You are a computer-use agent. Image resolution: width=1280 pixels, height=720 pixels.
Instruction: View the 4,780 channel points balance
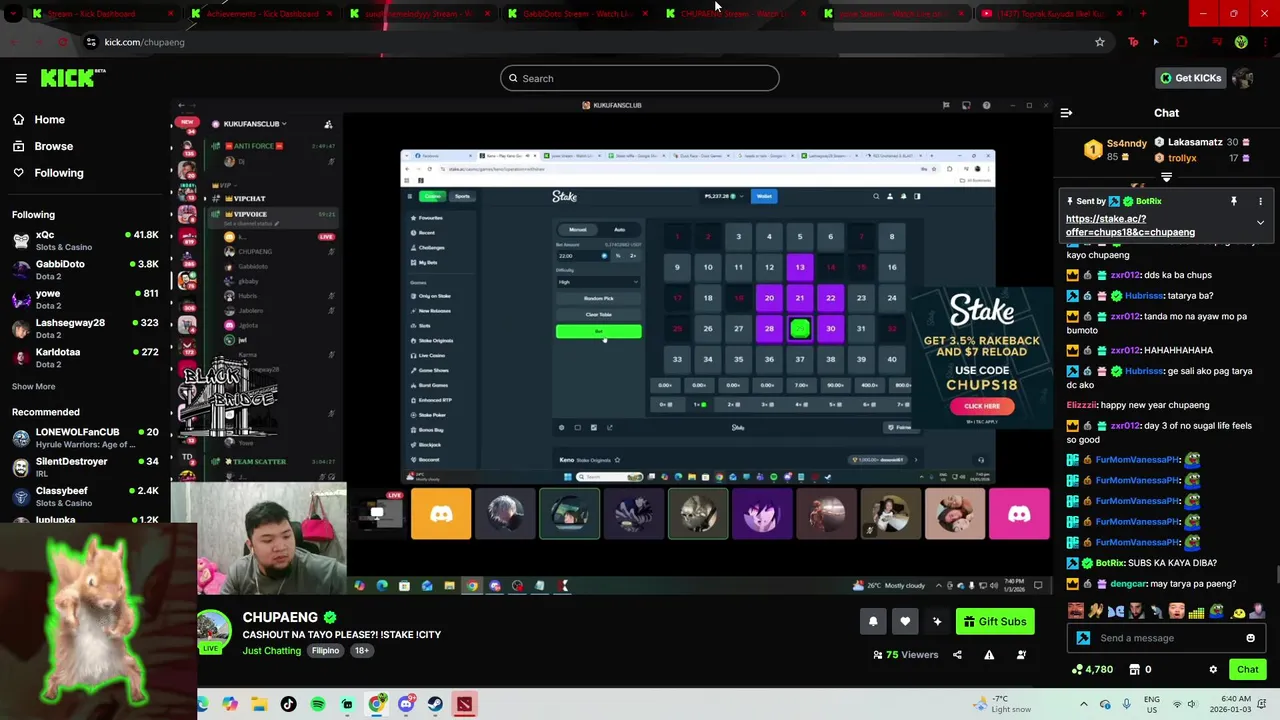1092,669
